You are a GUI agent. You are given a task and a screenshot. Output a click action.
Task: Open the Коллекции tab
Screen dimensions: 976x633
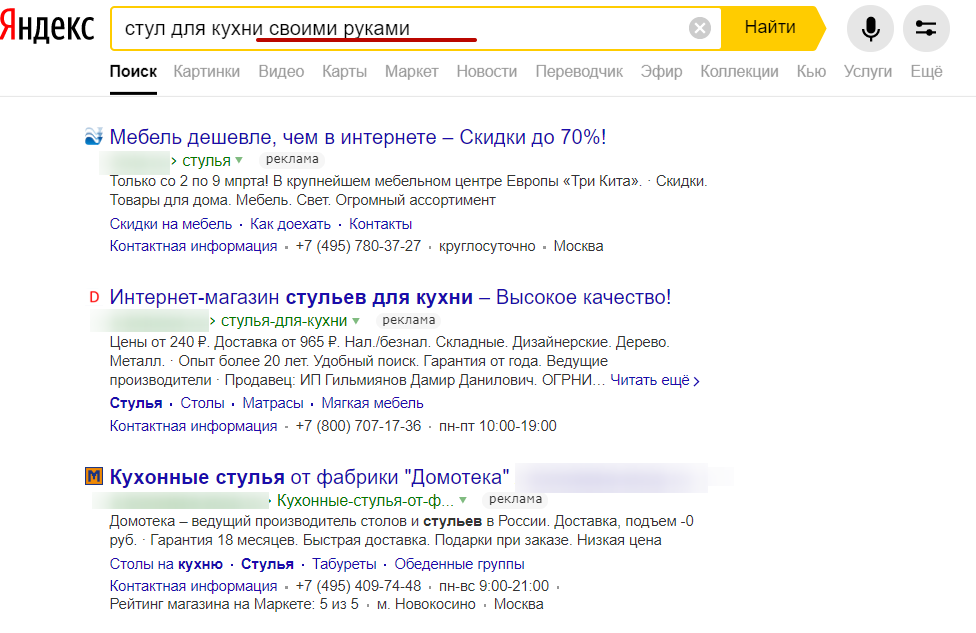pos(739,72)
